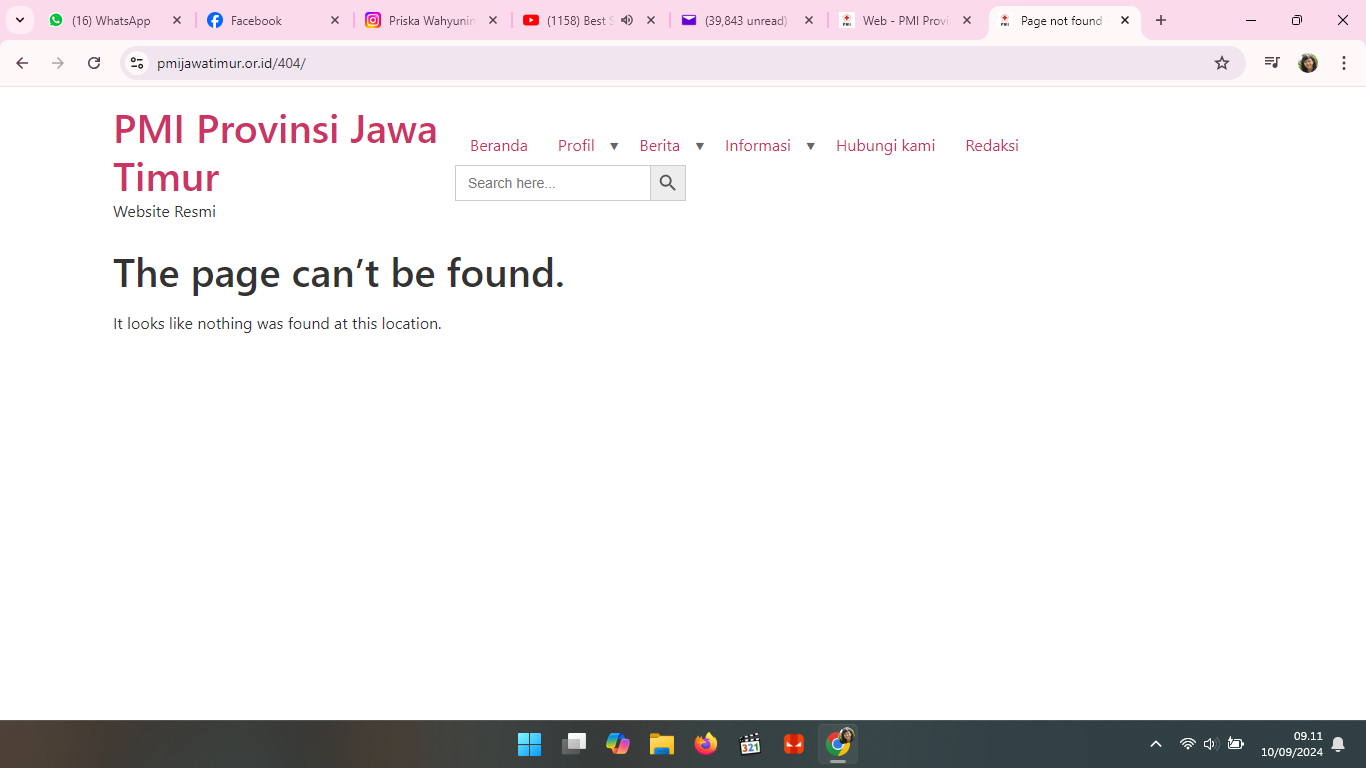Click the magnifier search button
Screen dimensions: 1366x768
(x=668, y=183)
